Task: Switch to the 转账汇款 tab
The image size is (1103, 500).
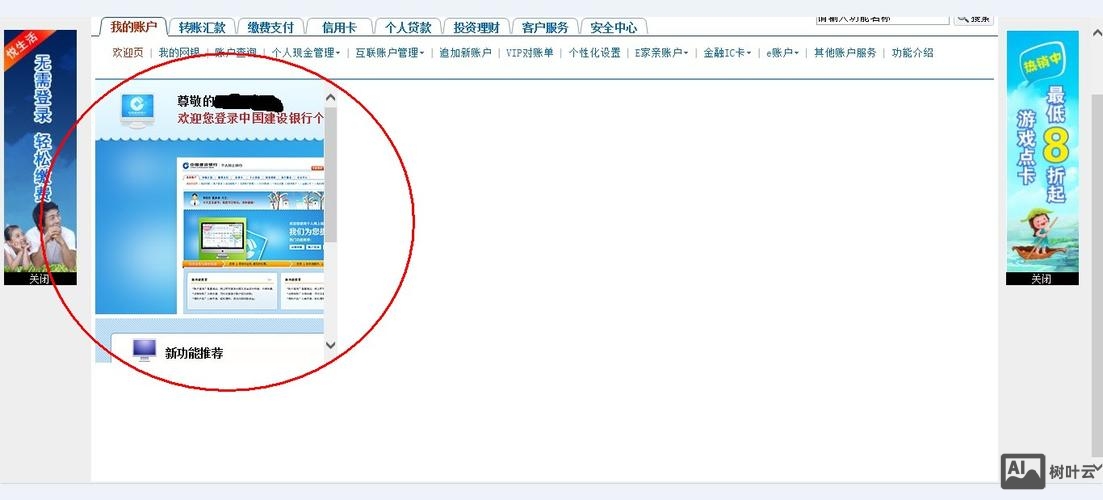Action: pyautogui.click(x=202, y=27)
